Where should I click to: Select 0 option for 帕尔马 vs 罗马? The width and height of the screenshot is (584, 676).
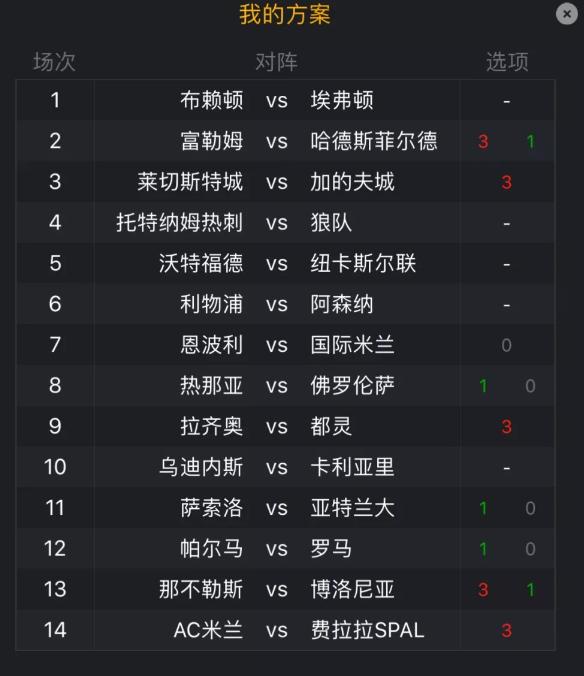coord(531,549)
